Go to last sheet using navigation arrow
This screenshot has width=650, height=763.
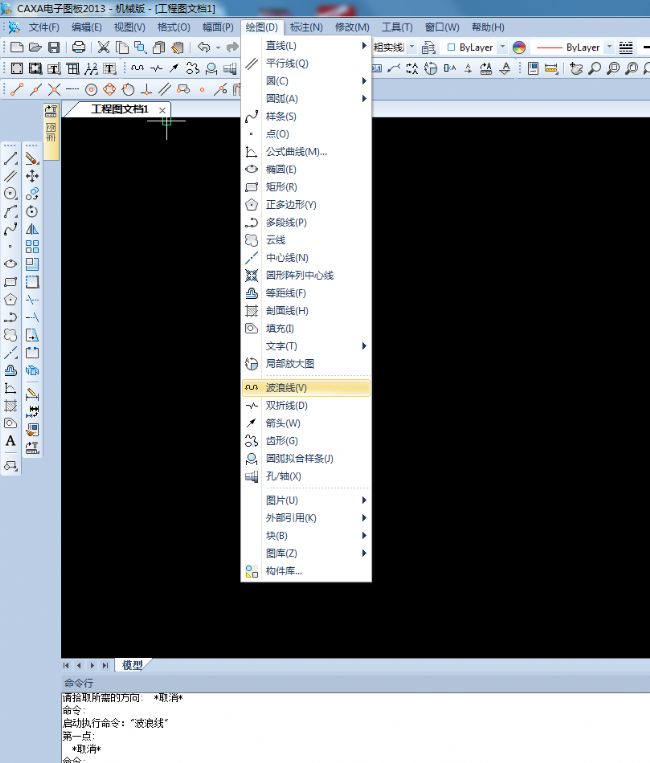tap(105, 665)
